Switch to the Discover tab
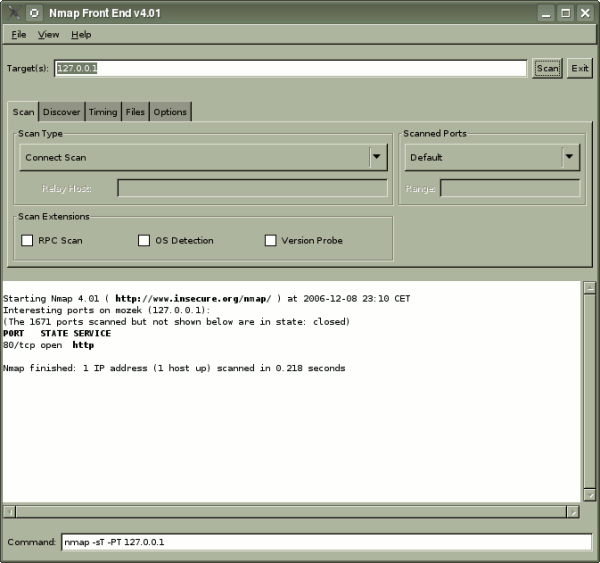 tap(62, 112)
